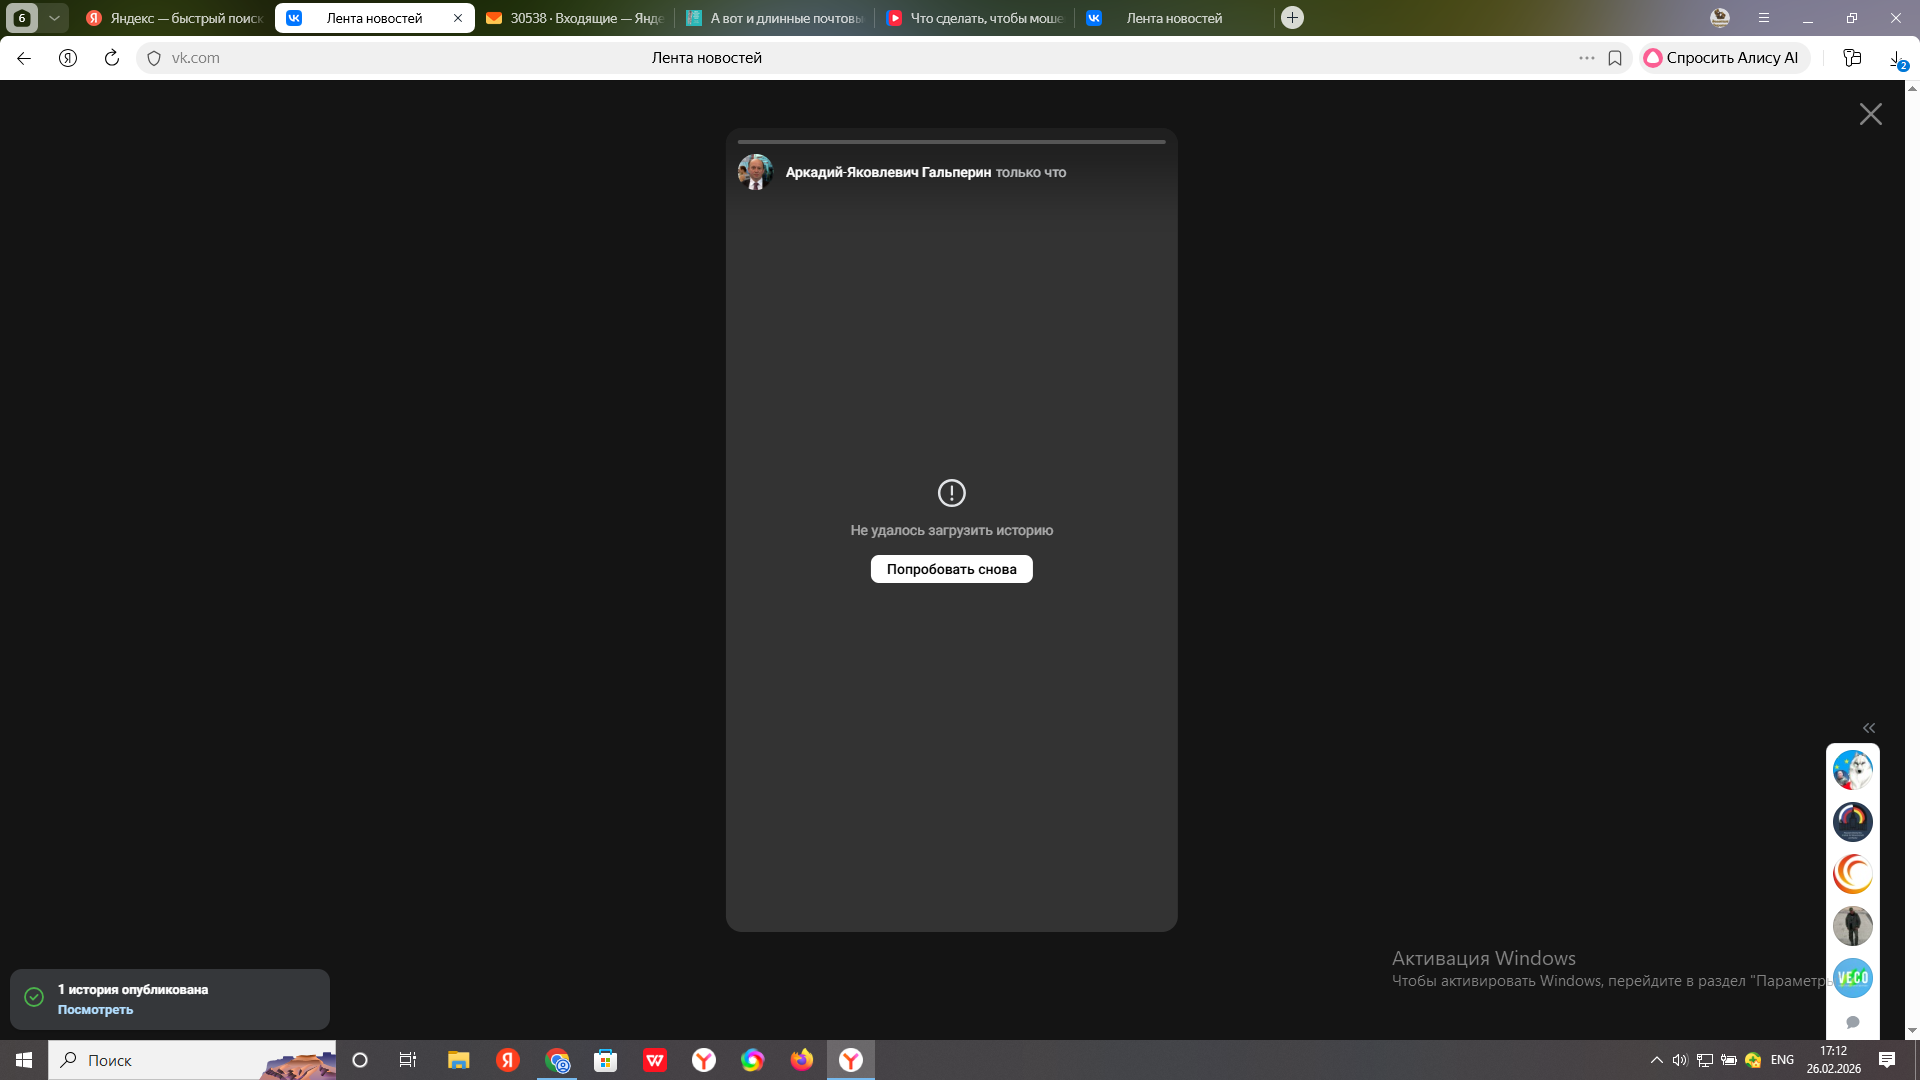1920x1080 pixels.
Task: Close the story viewer with X
Action: tap(1870, 114)
